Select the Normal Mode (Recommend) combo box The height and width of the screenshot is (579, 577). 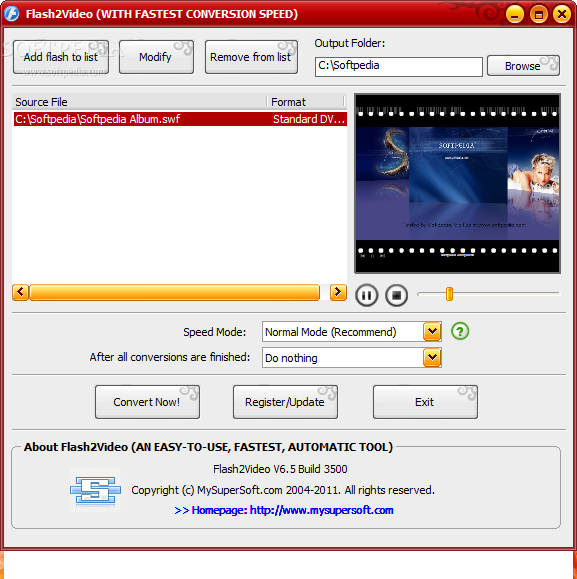pyautogui.click(x=352, y=332)
